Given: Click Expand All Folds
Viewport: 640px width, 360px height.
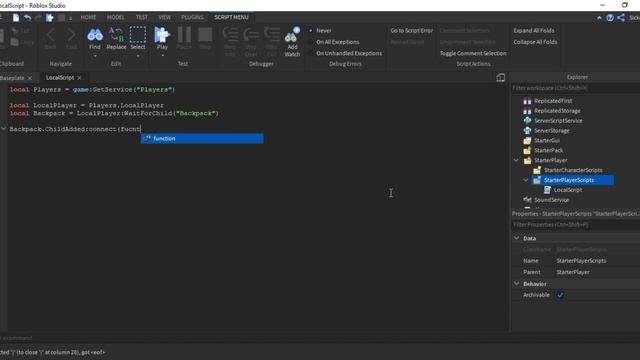Looking at the screenshot, I should (x=534, y=31).
